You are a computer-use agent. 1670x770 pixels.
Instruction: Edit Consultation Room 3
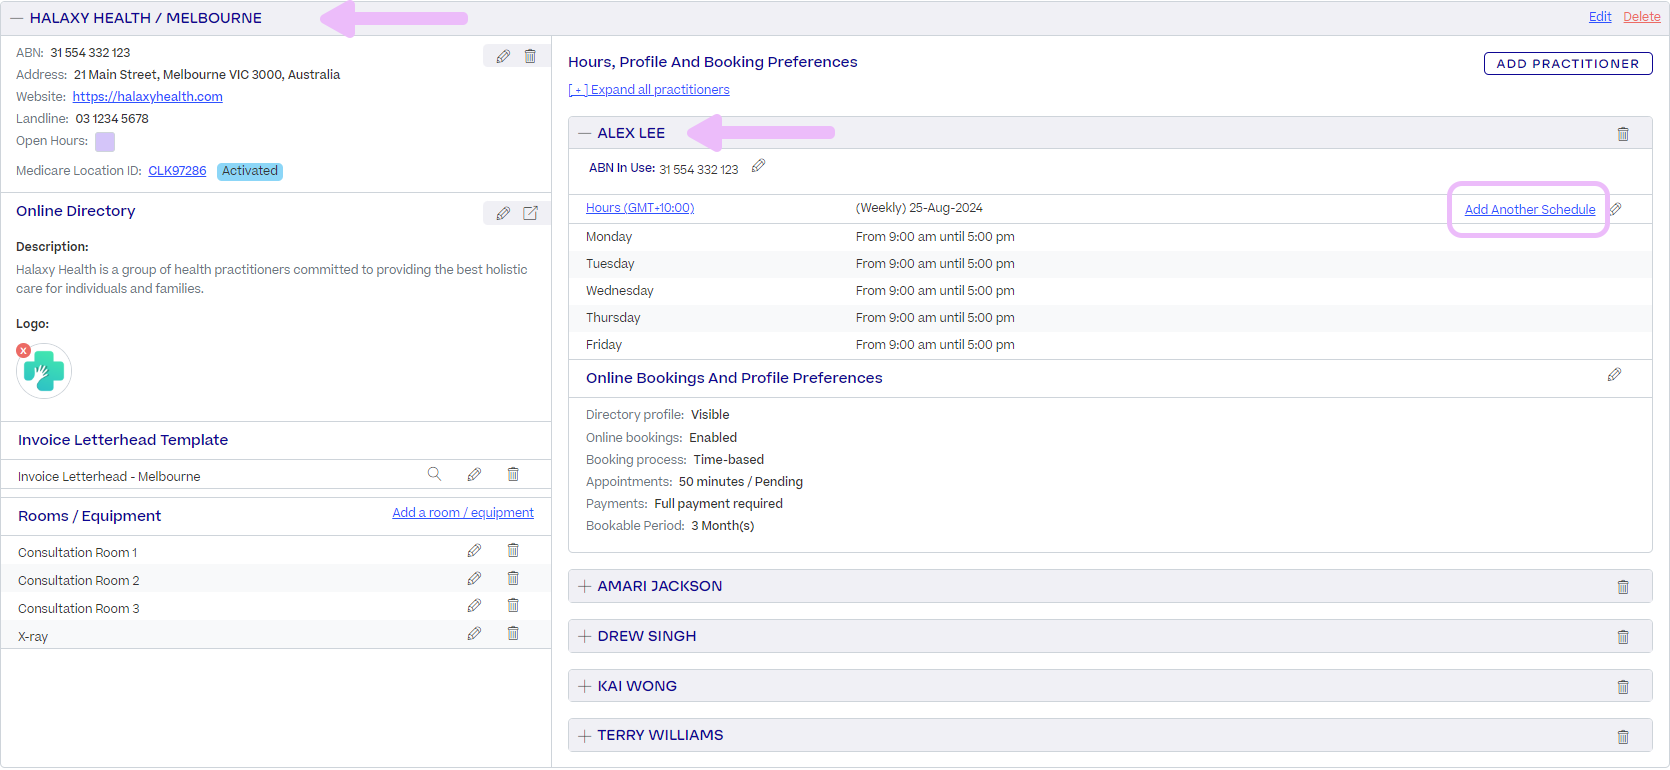click(x=474, y=605)
